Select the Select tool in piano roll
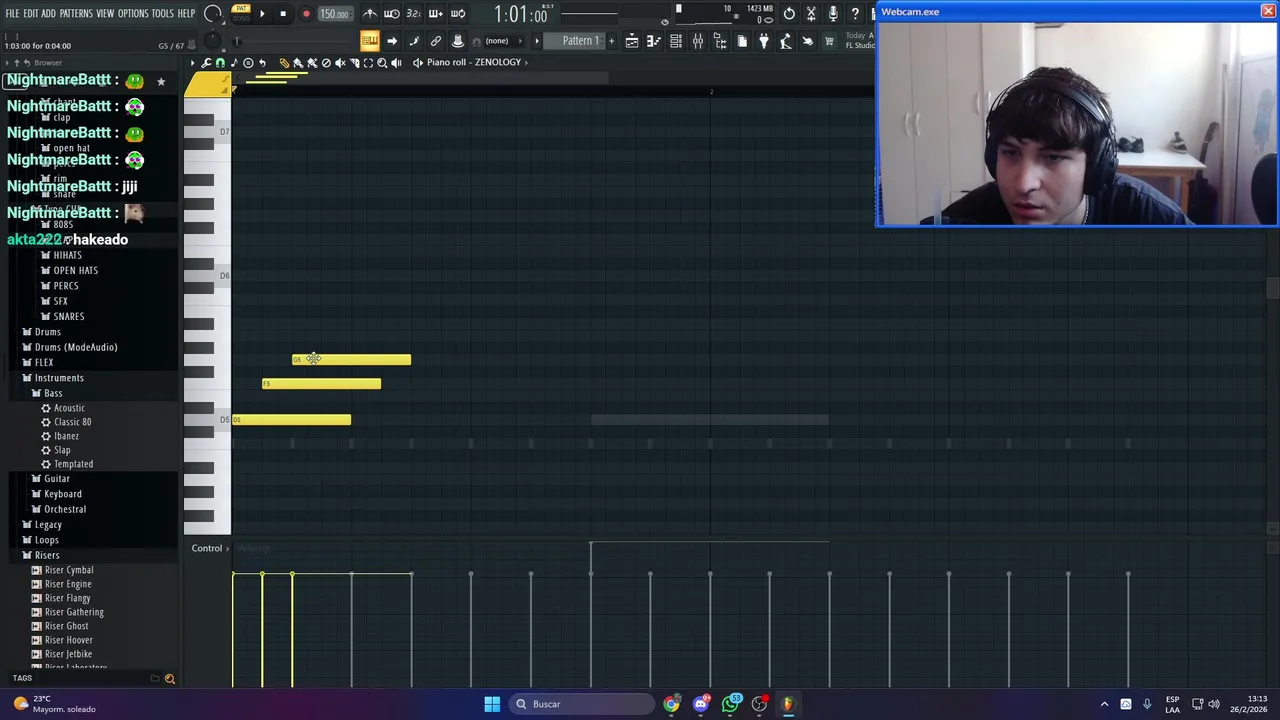1280x720 pixels. tap(368, 62)
